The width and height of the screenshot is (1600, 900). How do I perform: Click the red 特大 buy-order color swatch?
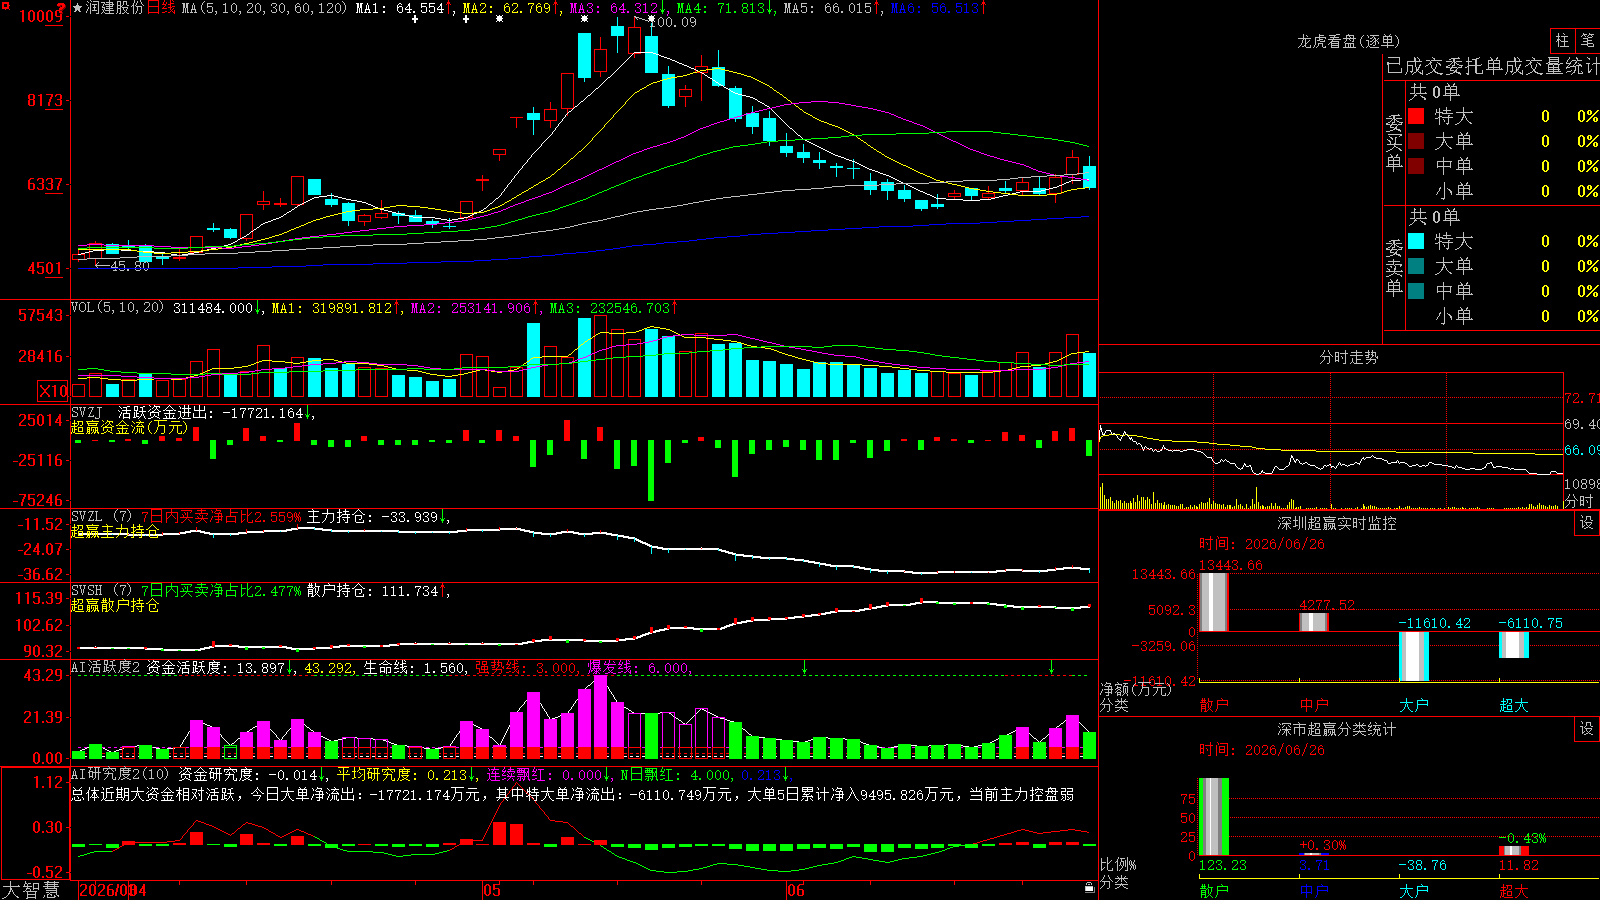pyautogui.click(x=1416, y=116)
